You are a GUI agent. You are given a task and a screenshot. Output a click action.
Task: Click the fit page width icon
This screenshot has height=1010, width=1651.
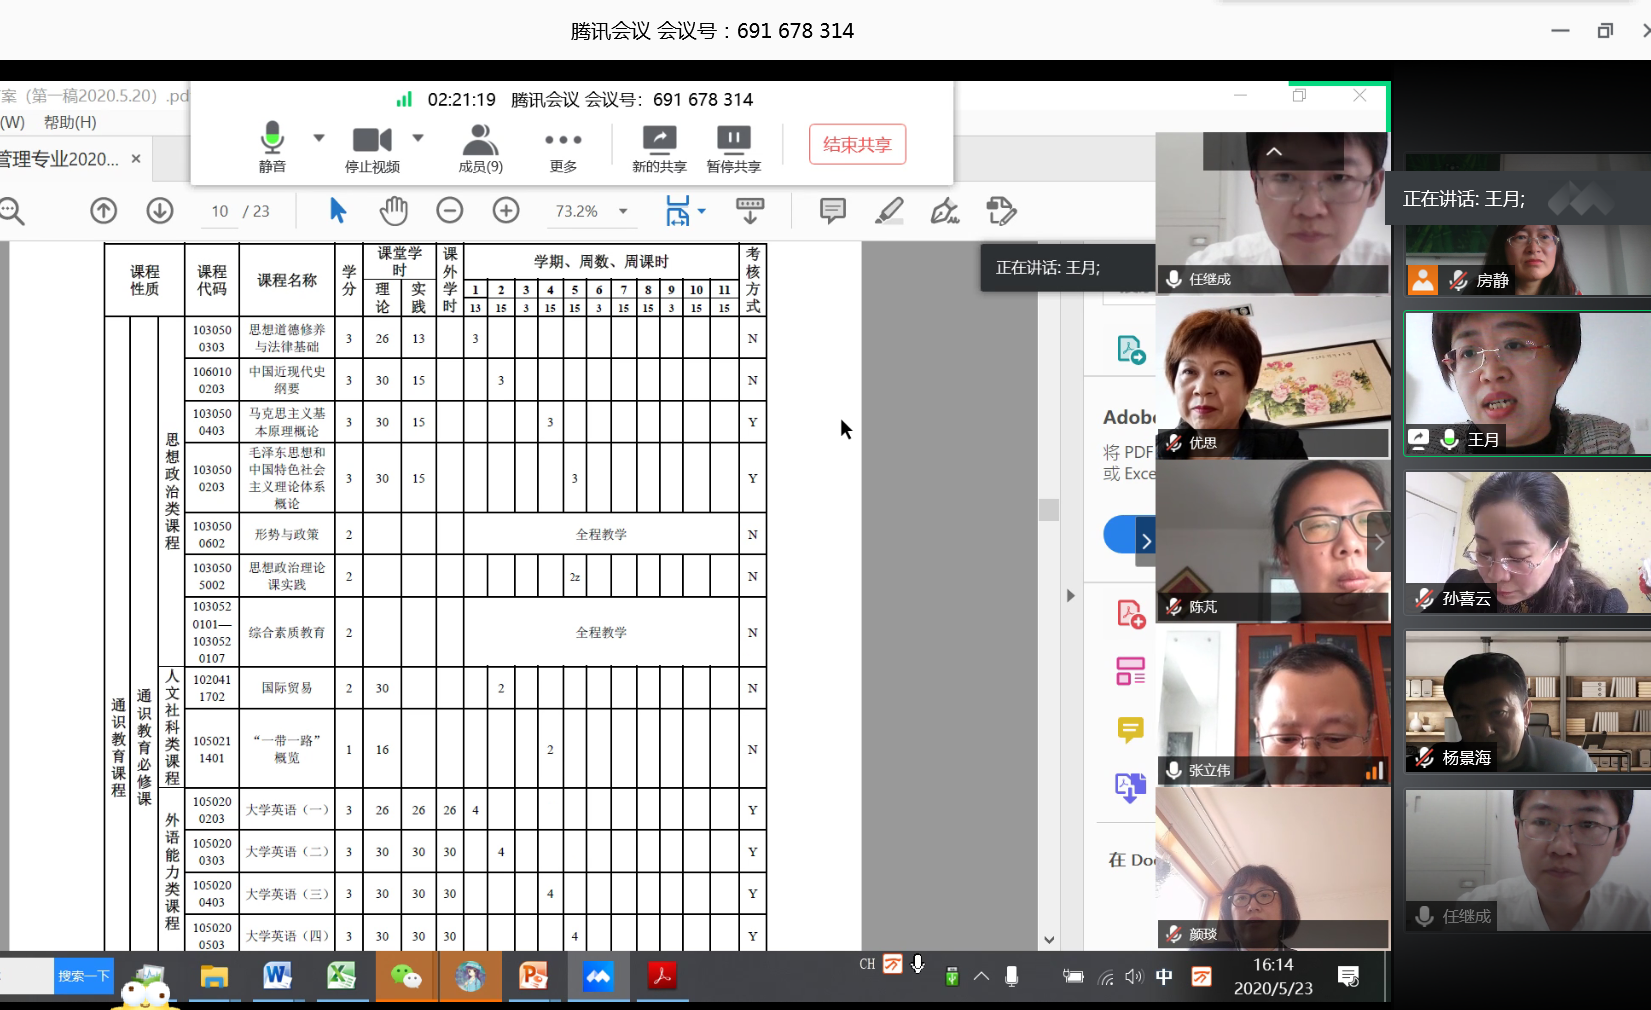(x=677, y=211)
